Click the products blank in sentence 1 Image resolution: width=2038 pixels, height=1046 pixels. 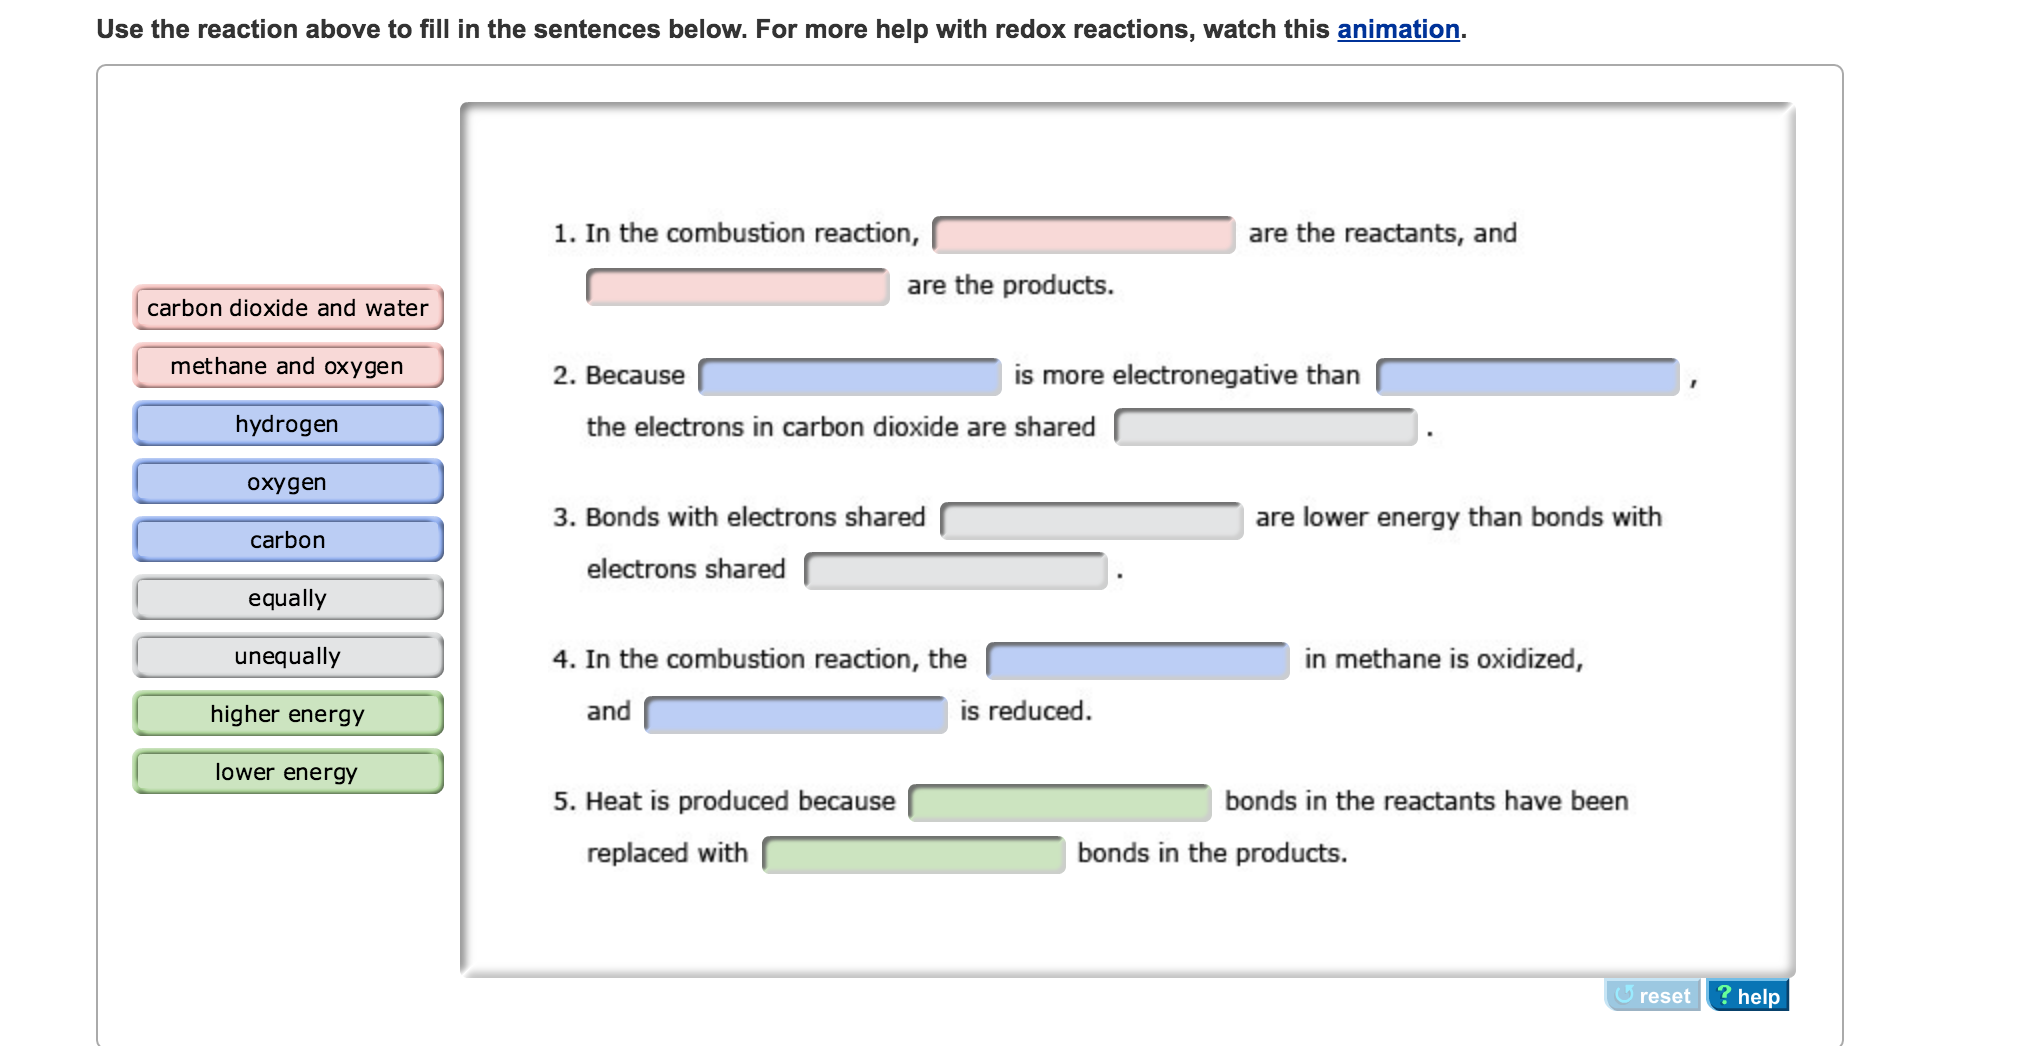(x=735, y=285)
